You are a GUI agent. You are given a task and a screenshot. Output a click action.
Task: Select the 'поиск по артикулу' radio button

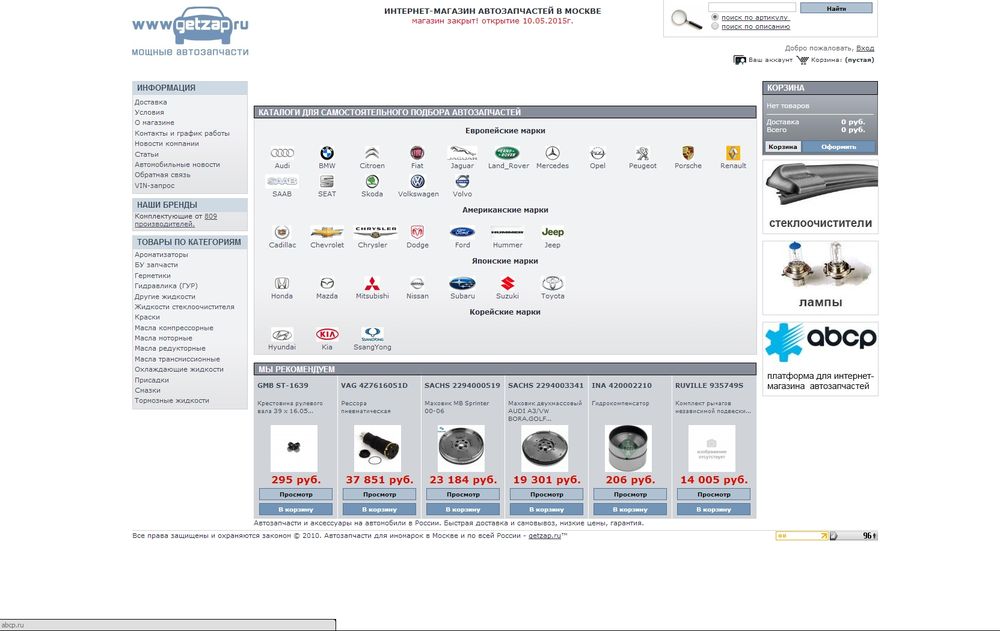click(x=715, y=17)
